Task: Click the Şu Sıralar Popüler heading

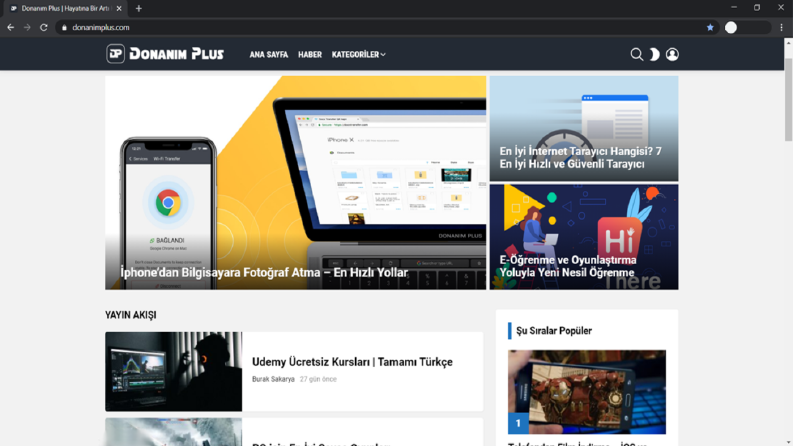Action: tap(554, 331)
